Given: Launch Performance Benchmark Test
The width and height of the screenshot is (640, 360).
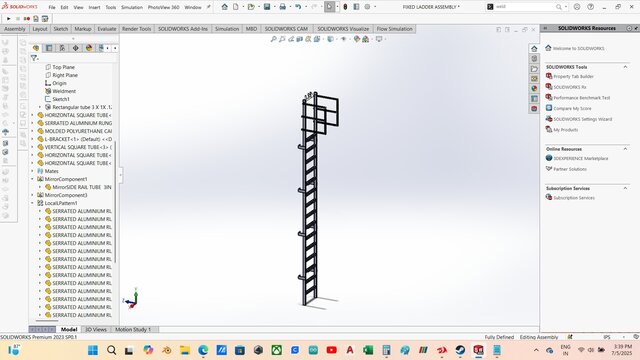Looking at the screenshot, I should [x=581, y=98].
